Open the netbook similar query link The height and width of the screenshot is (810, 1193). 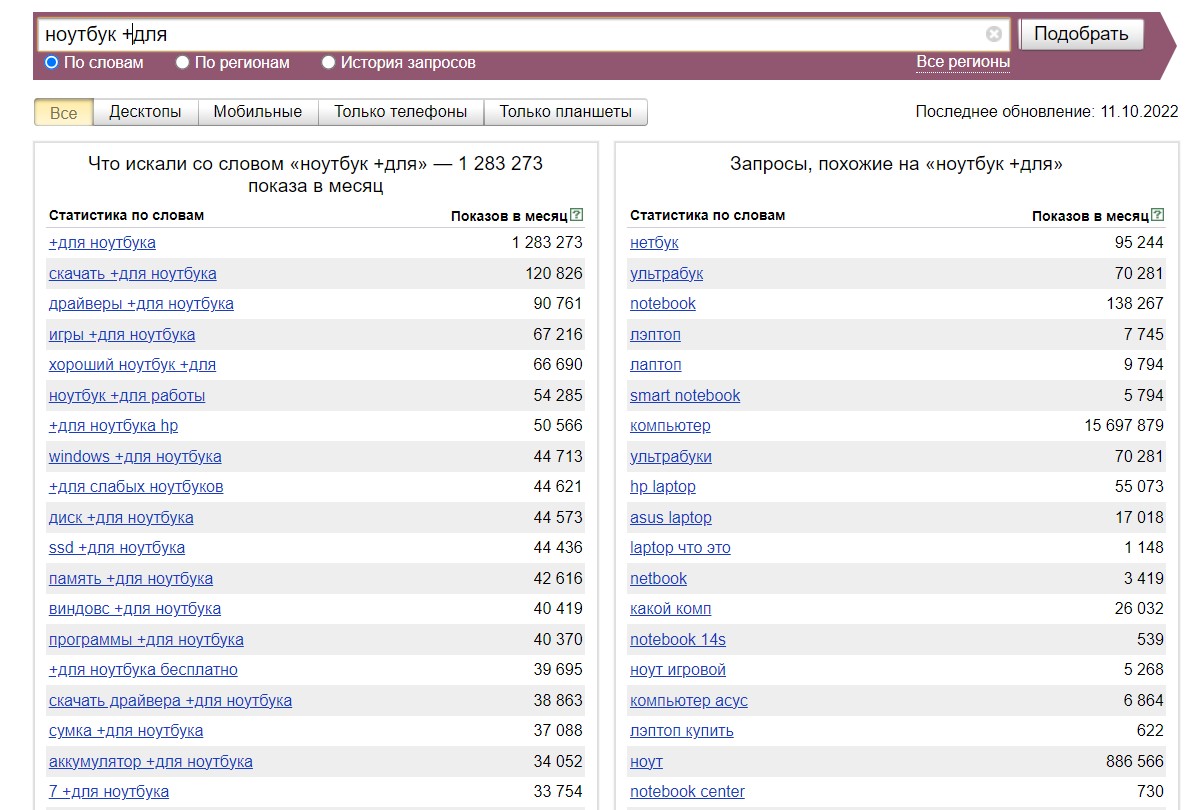[658, 579]
